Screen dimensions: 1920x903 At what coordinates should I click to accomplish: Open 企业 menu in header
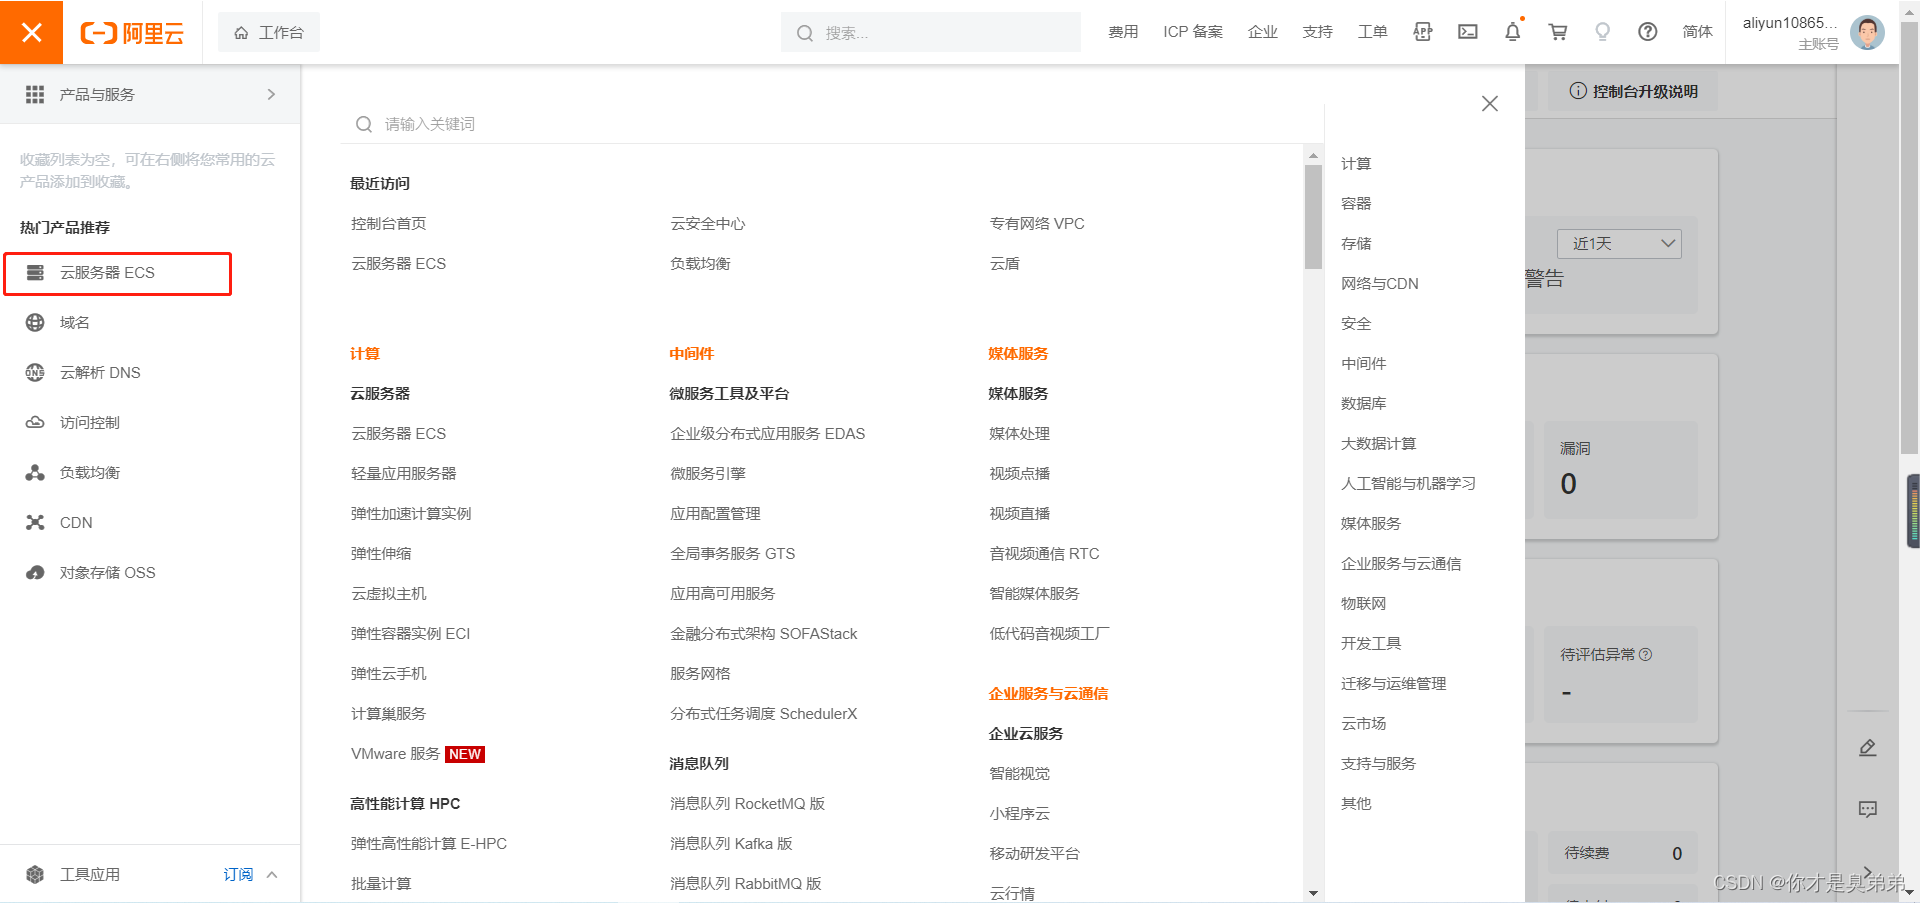click(x=1263, y=32)
